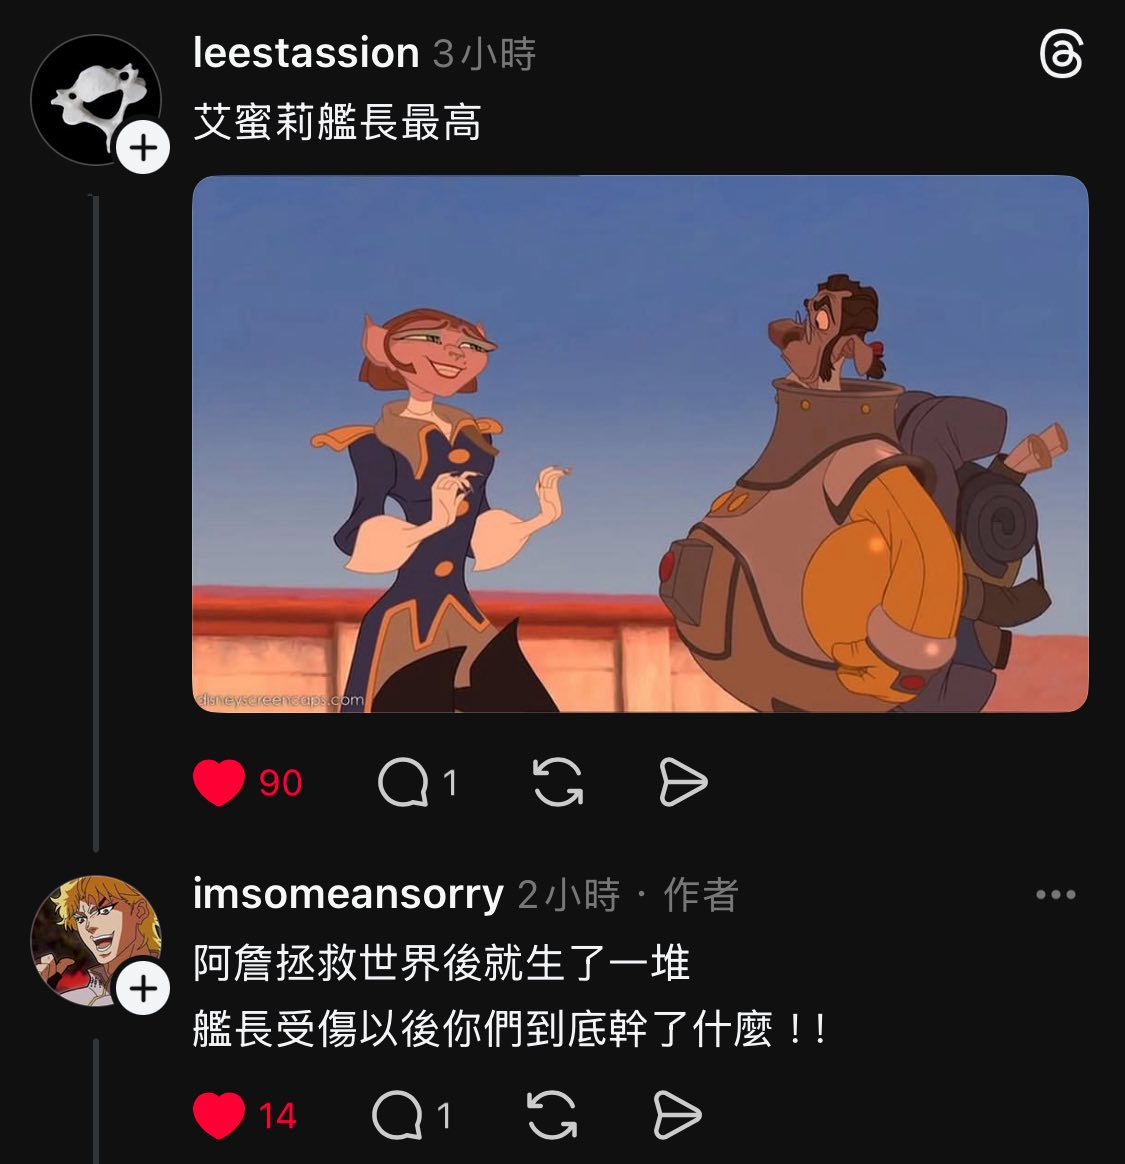Open three-dot menu on imsomeansorry's reply
Viewport: 1125px width, 1164px height.
click(x=1056, y=895)
